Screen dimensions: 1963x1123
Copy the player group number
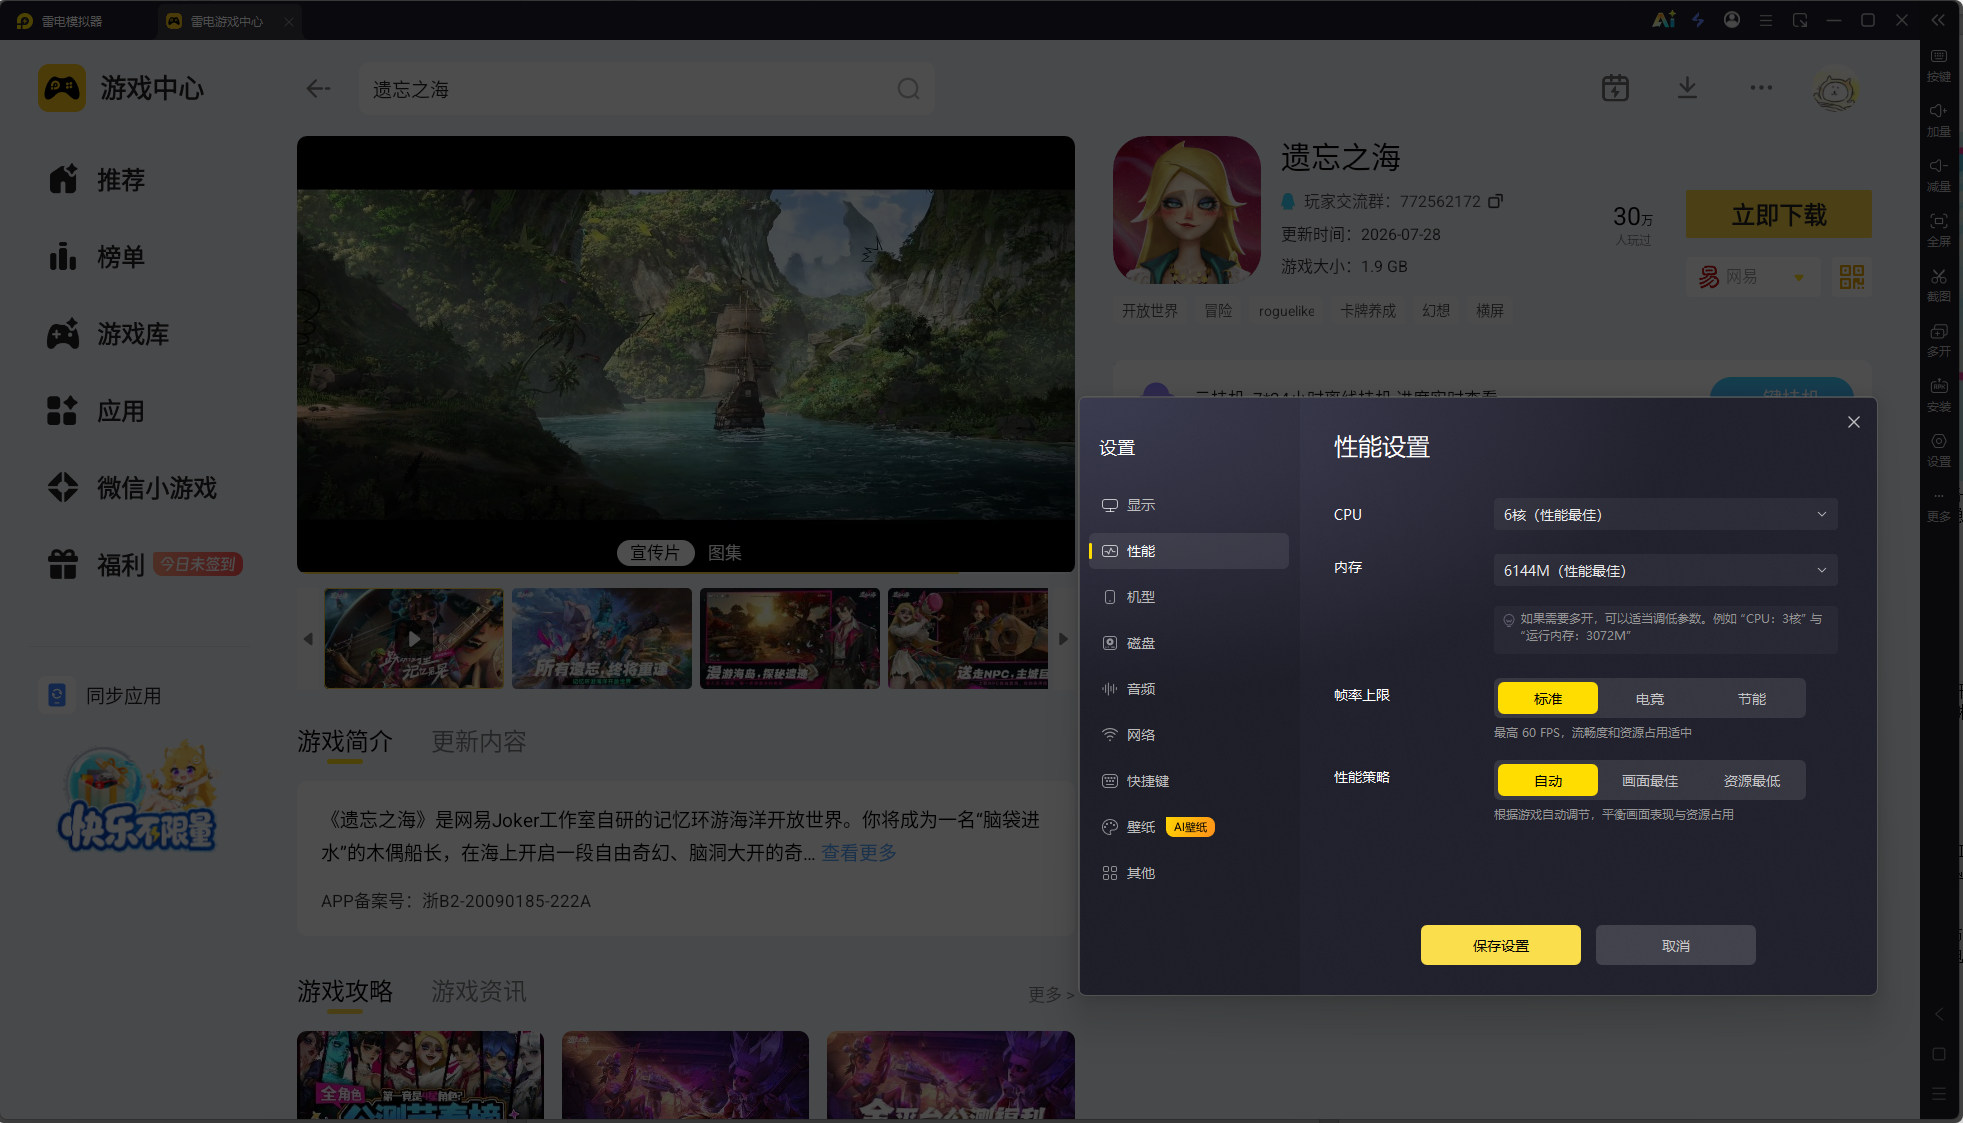click(1495, 201)
